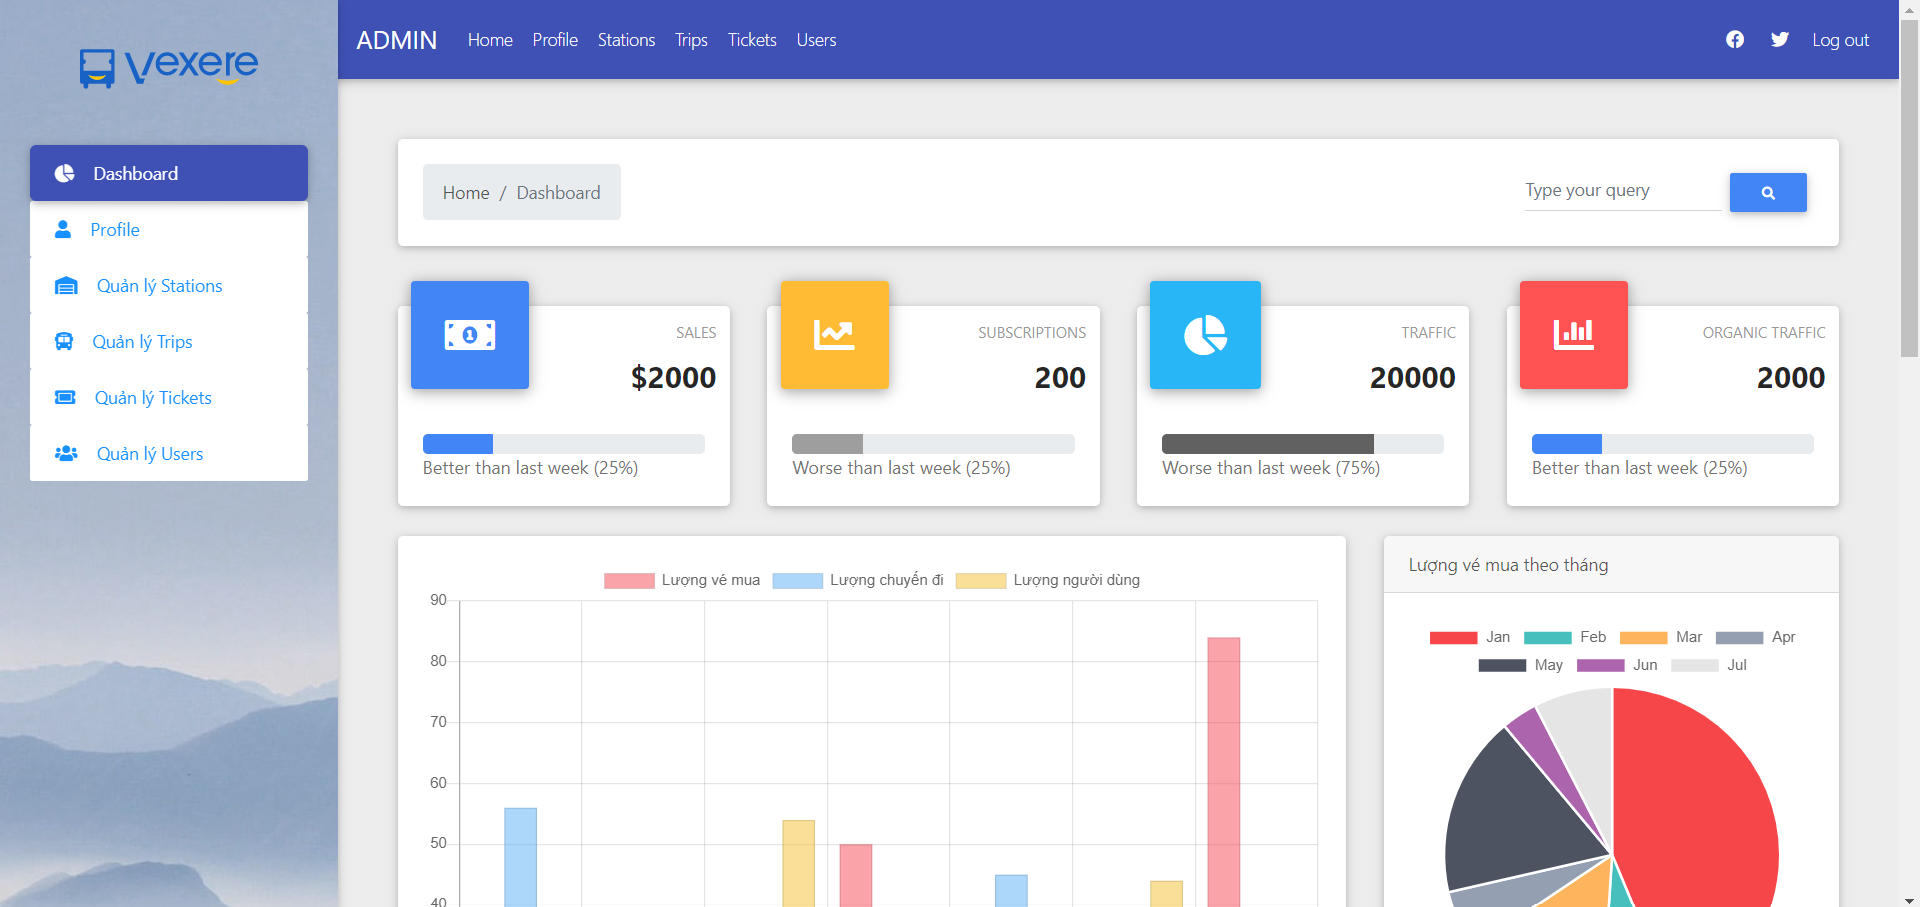Click the person icon next to Profile in sidebar
The image size is (1920, 907).
(65, 229)
